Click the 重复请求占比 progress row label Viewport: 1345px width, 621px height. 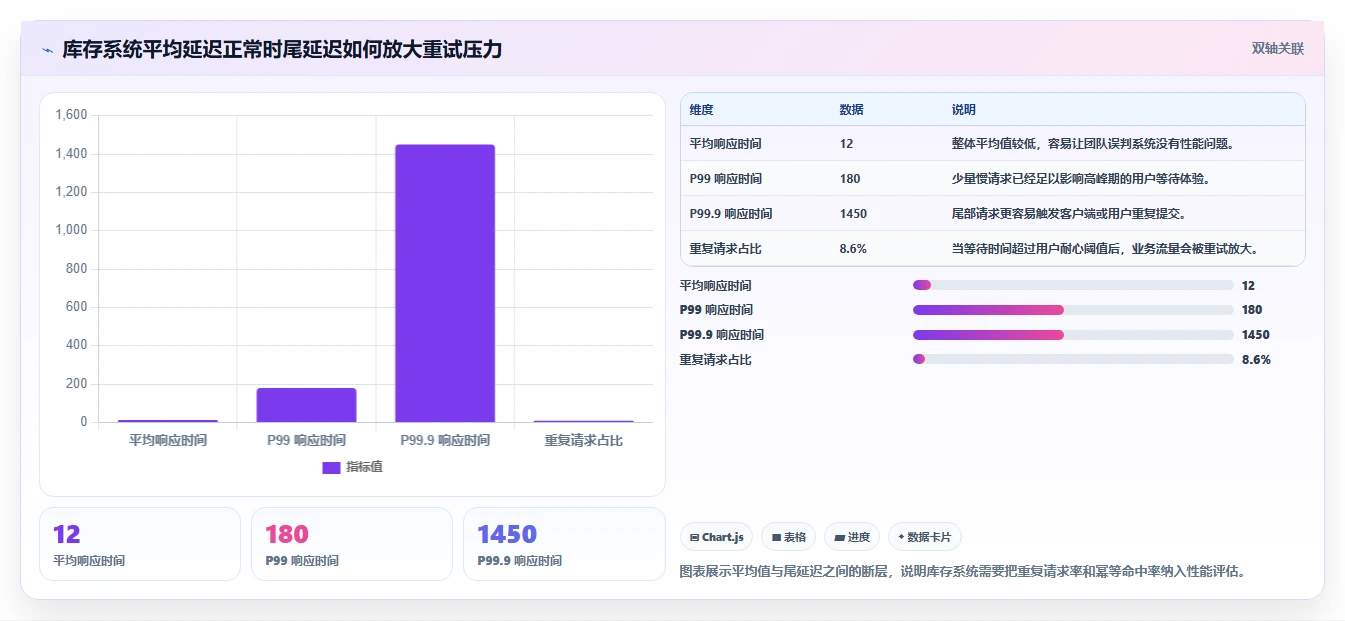[715, 359]
